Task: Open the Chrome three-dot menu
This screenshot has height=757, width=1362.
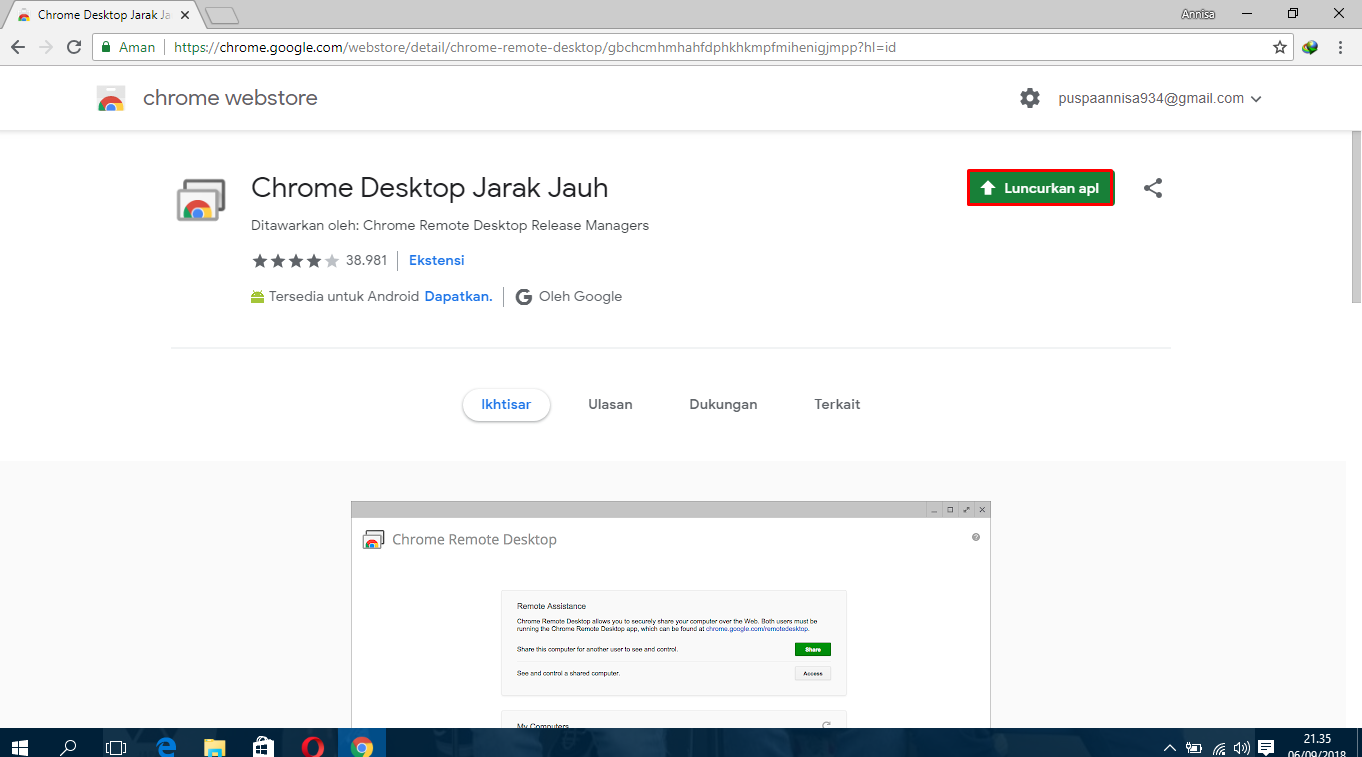Action: (x=1341, y=47)
